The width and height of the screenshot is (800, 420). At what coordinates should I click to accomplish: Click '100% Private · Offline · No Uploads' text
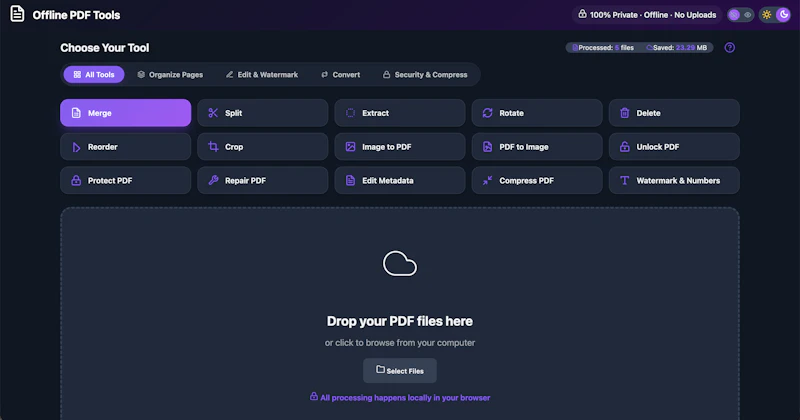point(653,15)
